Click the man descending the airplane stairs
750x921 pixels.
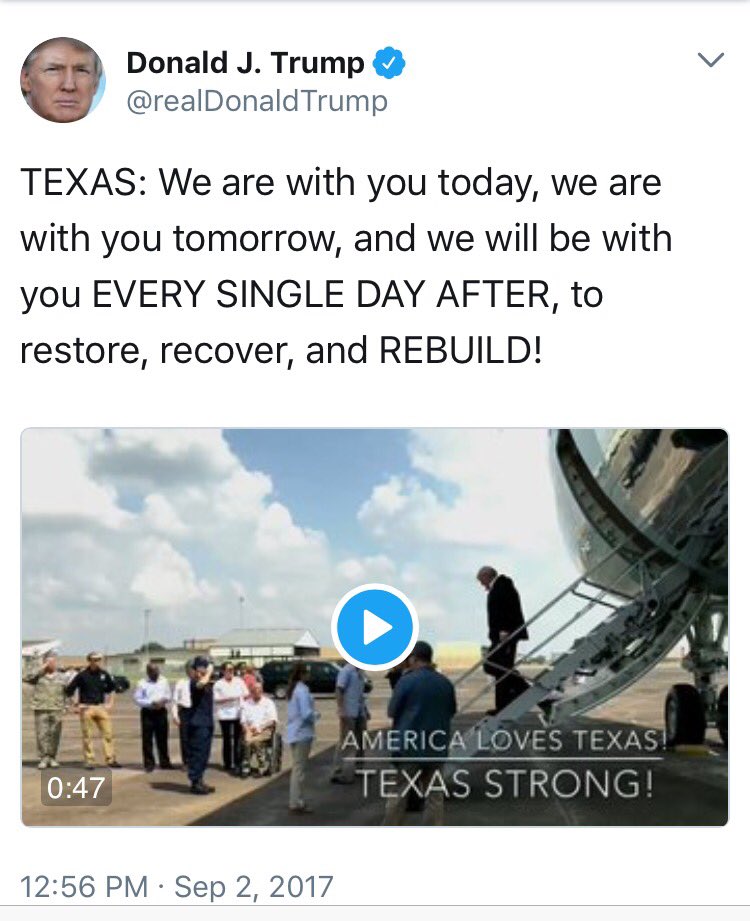pyautogui.click(x=503, y=640)
